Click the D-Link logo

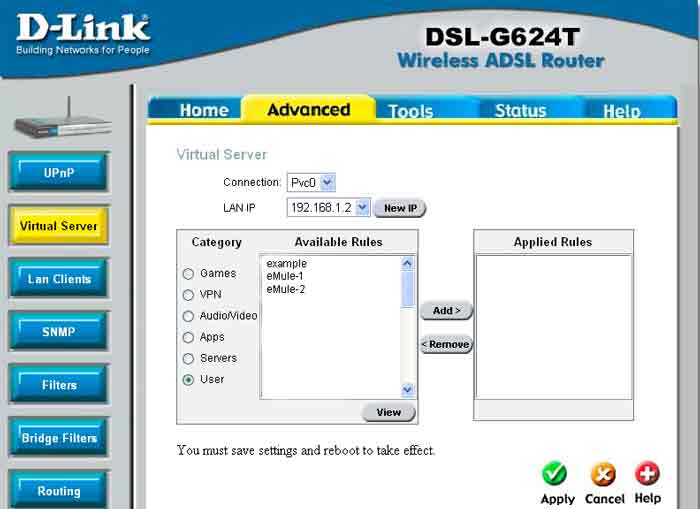click(83, 35)
